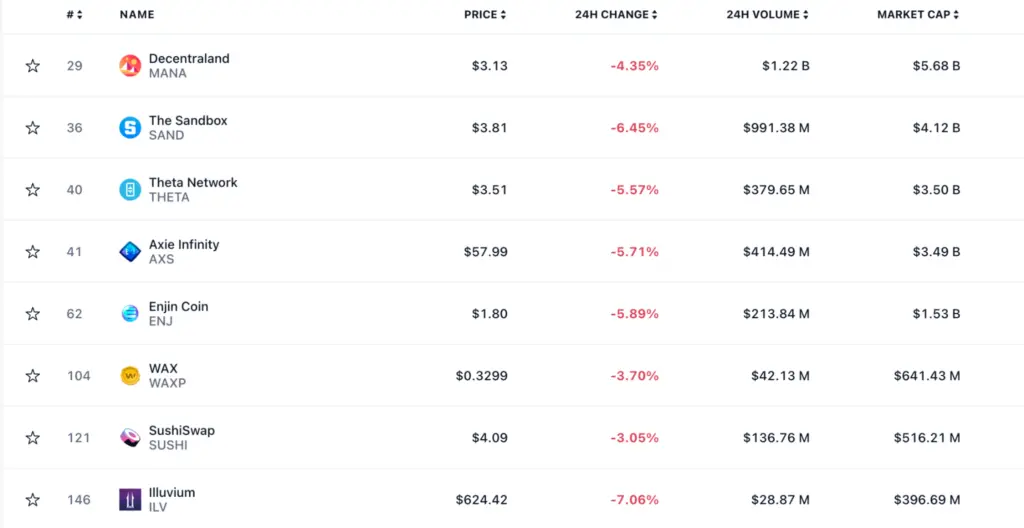Sort by rank number column header
1024x528 pixels.
(74, 15)
